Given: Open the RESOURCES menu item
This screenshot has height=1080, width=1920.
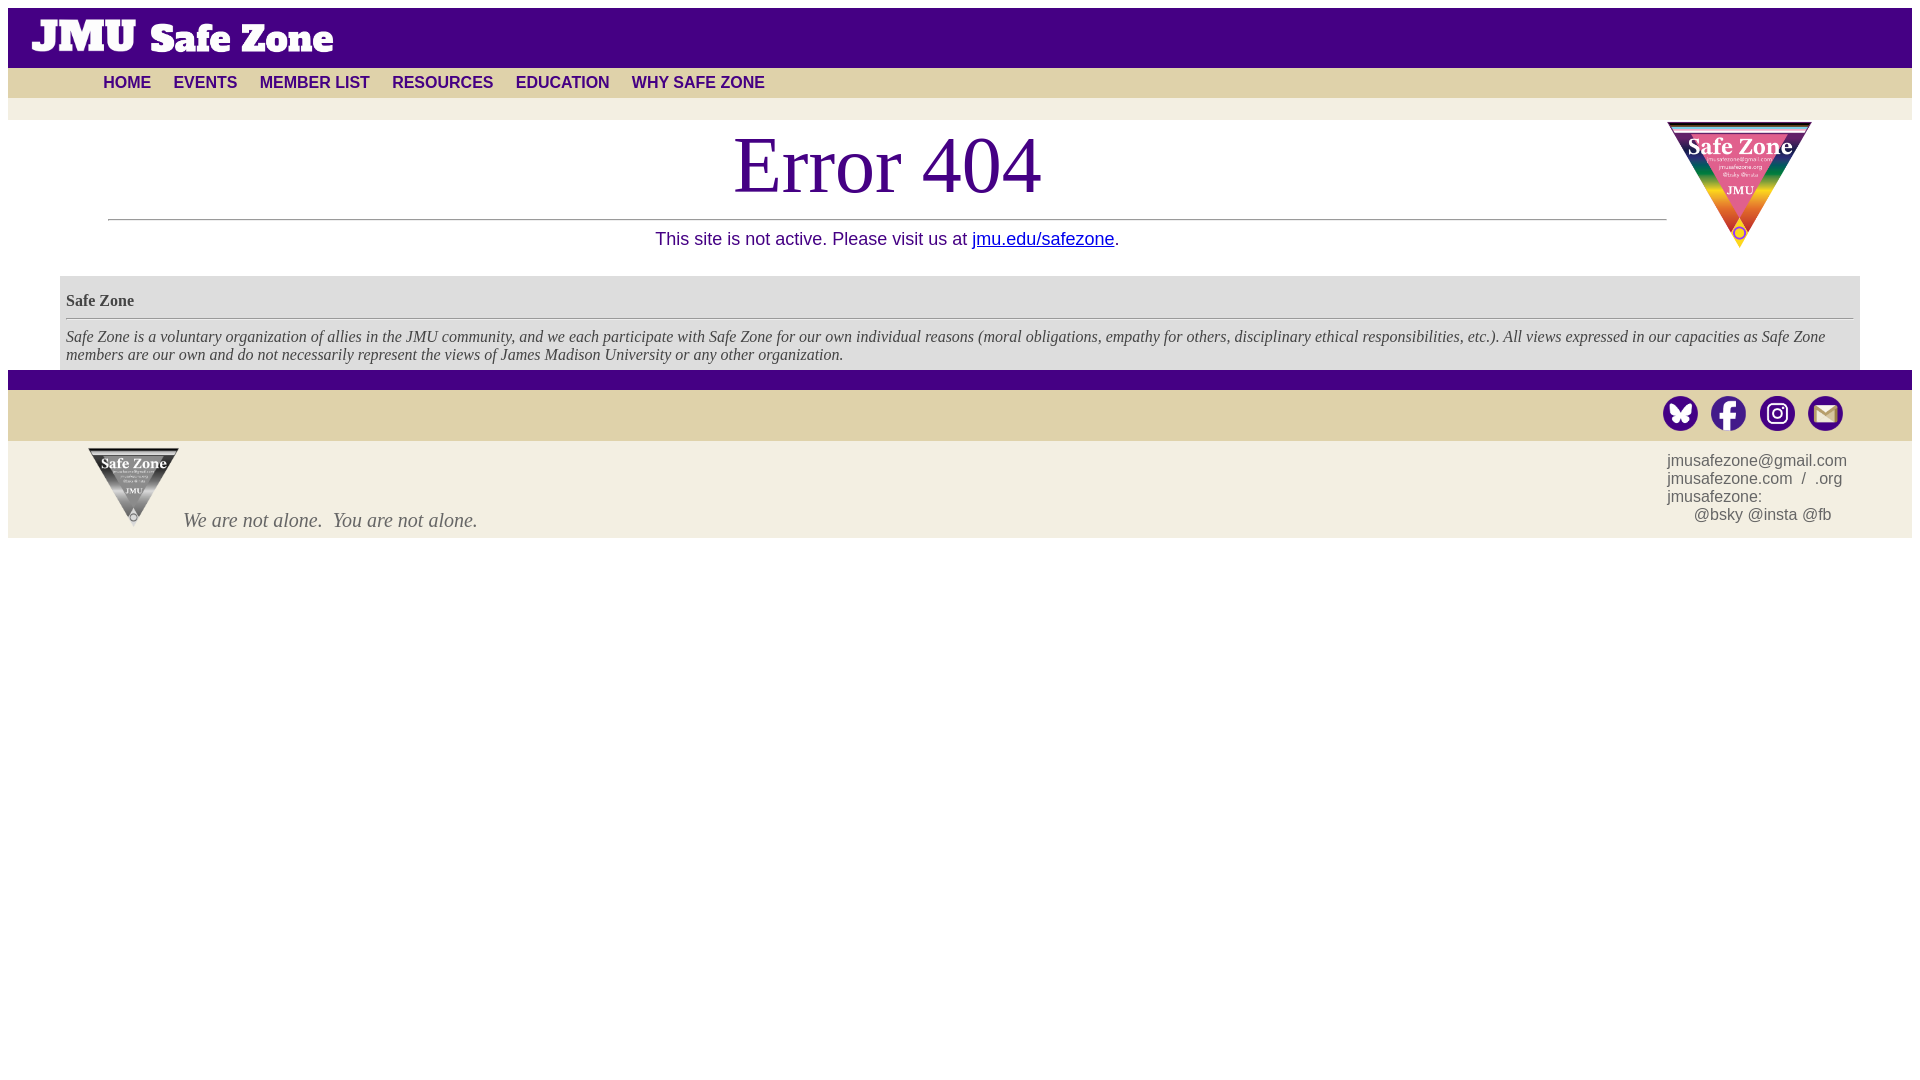Looking at the screenshot, I should [x=442, y=83].
